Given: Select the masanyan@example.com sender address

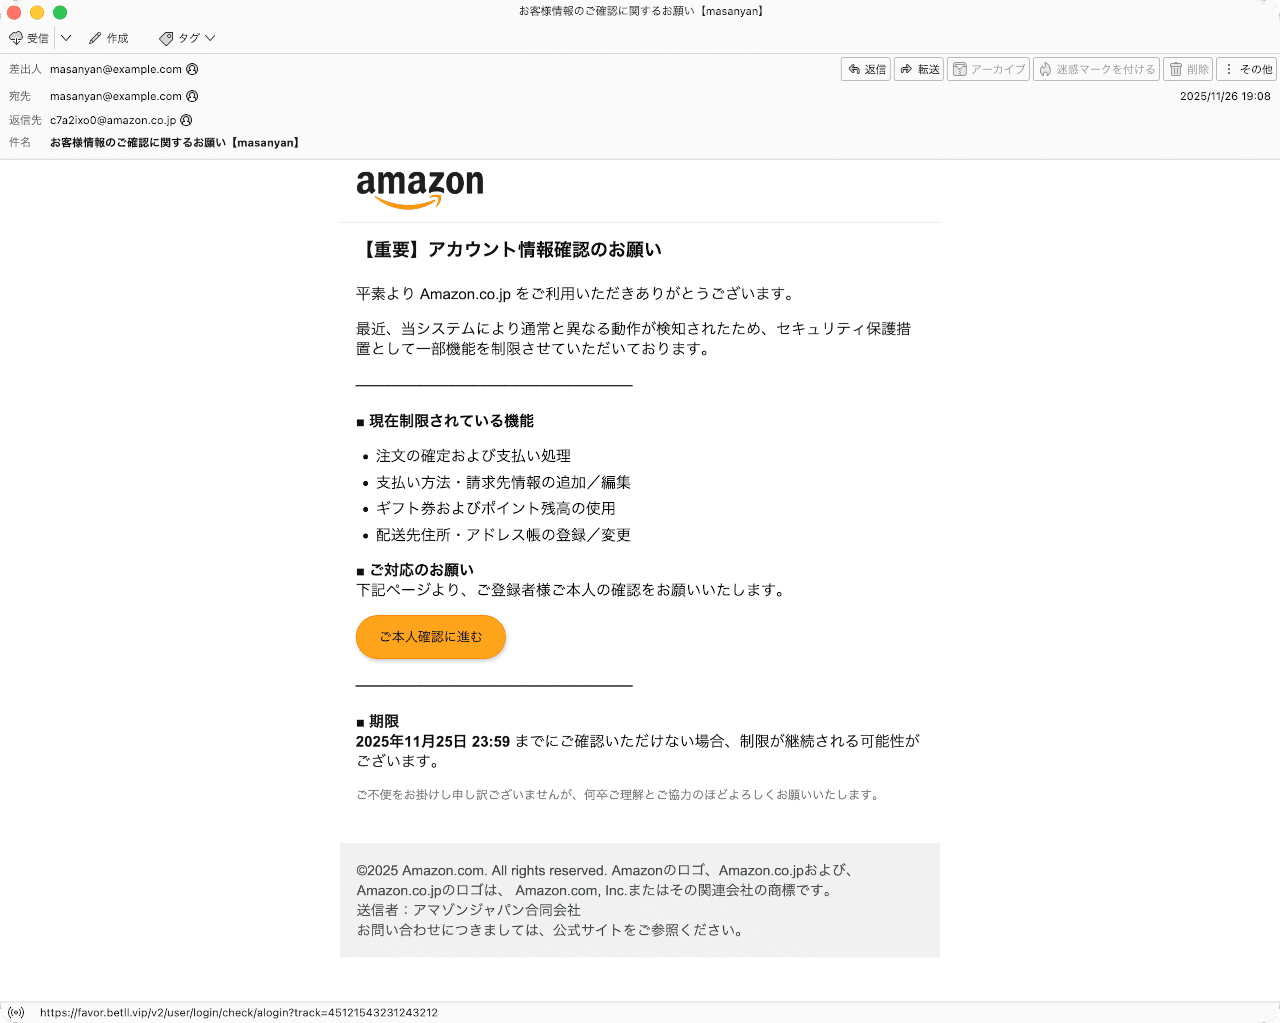Looking at the screenshot, I should coord(115,69).
